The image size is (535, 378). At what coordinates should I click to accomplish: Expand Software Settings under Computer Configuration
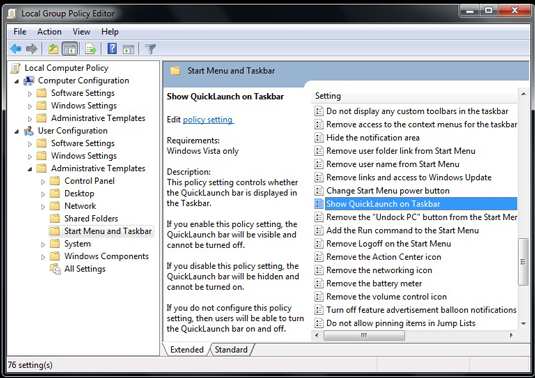pyautogui.click(x=30, y=94)
